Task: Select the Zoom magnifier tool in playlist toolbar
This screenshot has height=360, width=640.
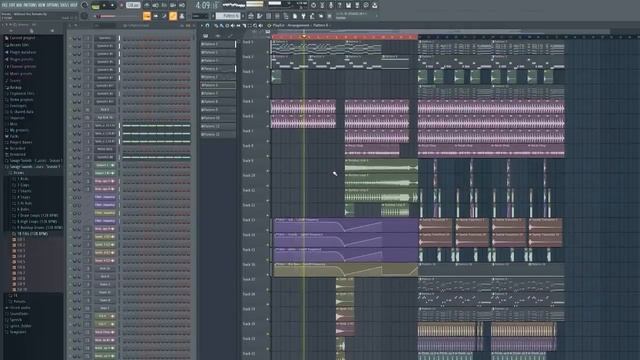Action: [256, 25]
